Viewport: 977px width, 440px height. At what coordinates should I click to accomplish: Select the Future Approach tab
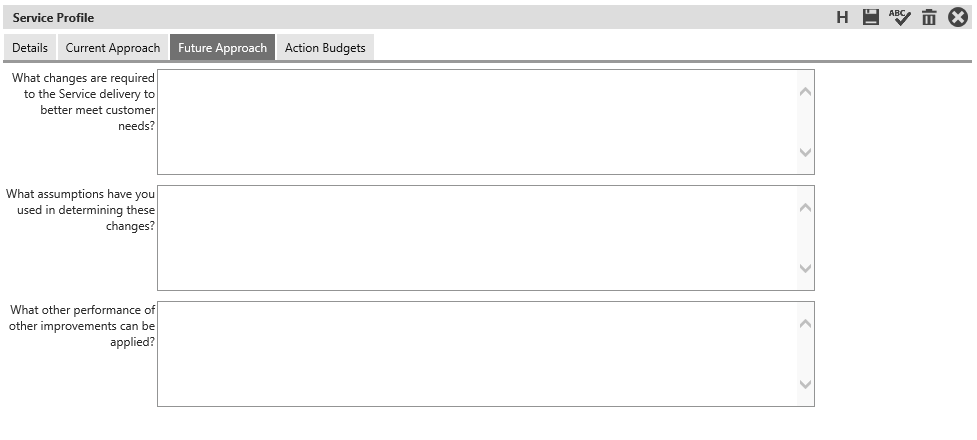click(x=222, y=47)
